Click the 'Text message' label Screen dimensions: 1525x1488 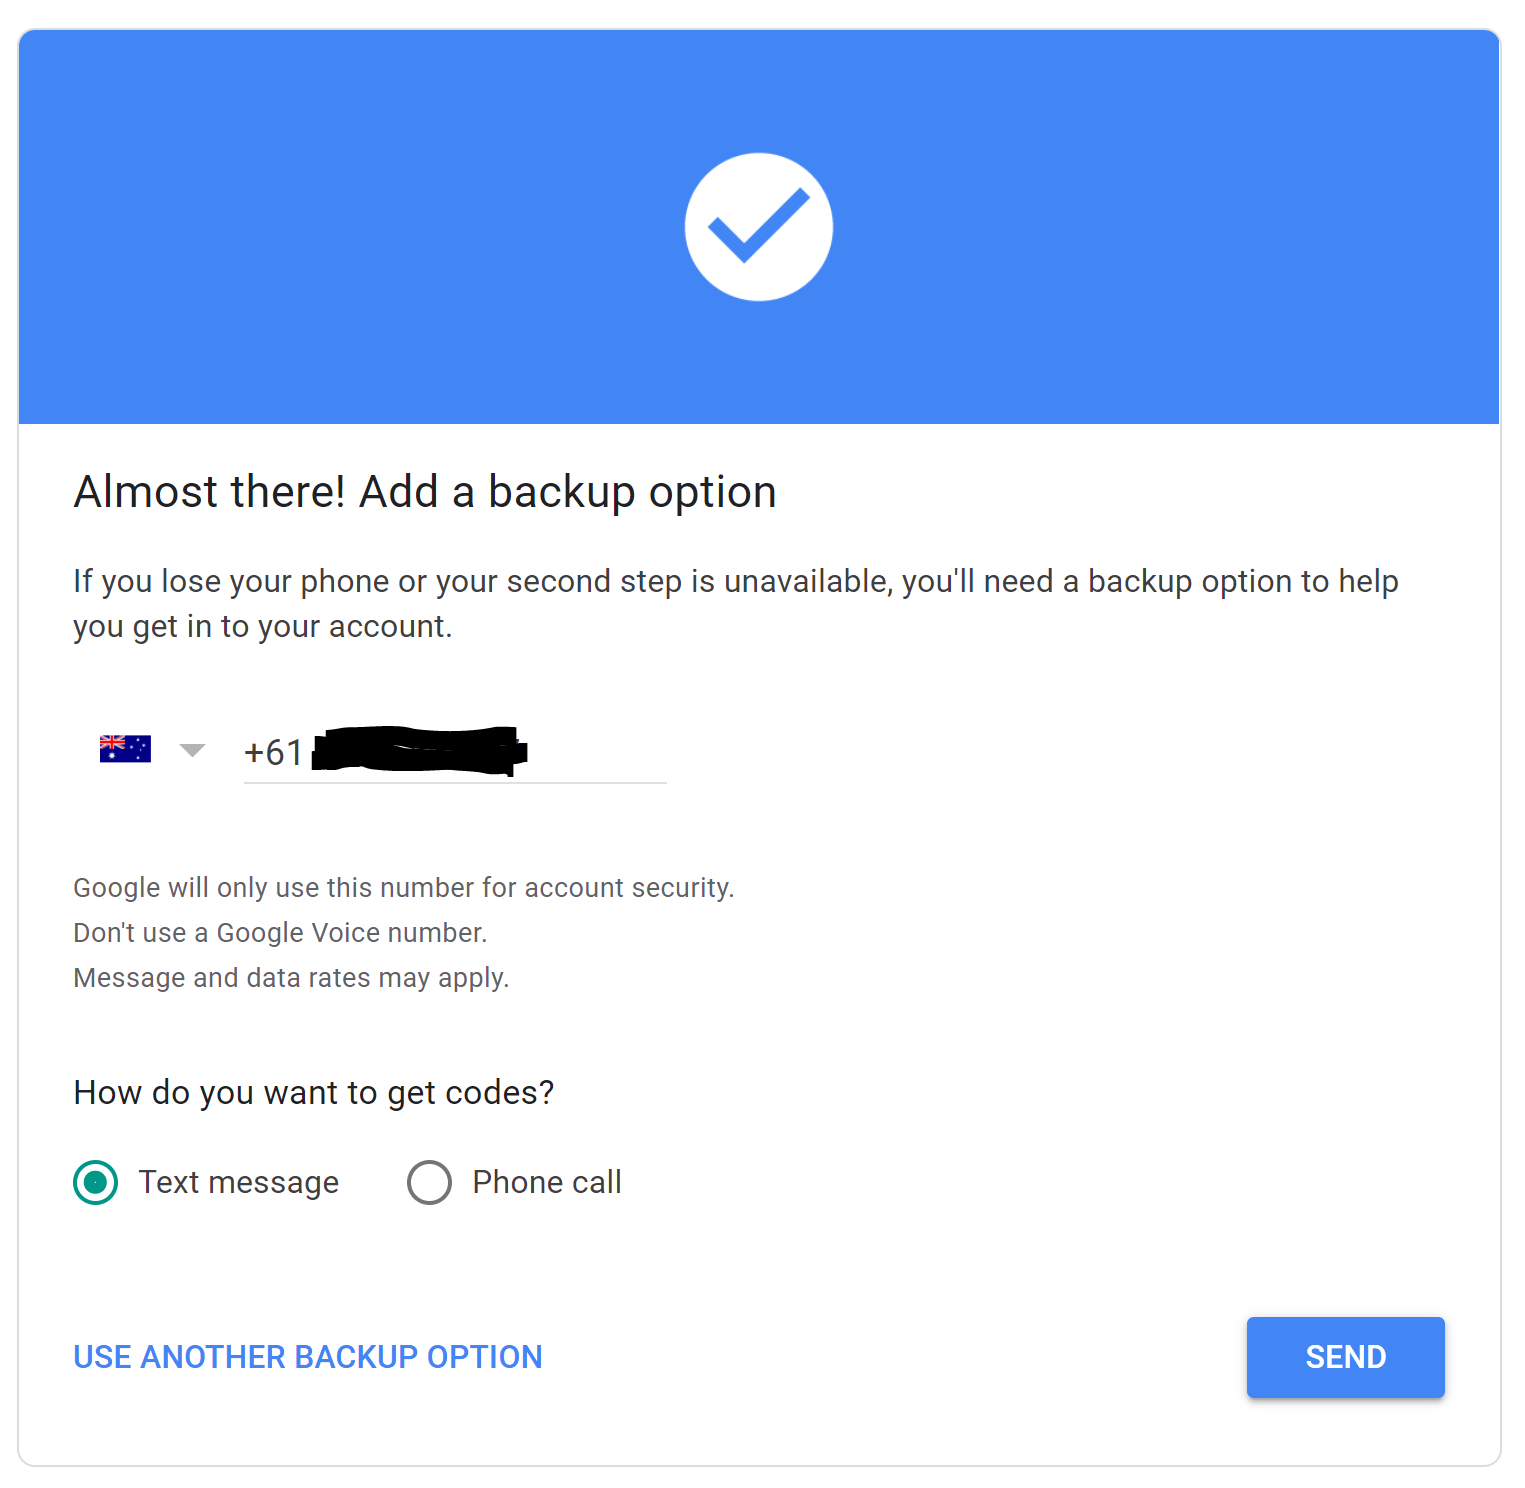coord(239,1183)
